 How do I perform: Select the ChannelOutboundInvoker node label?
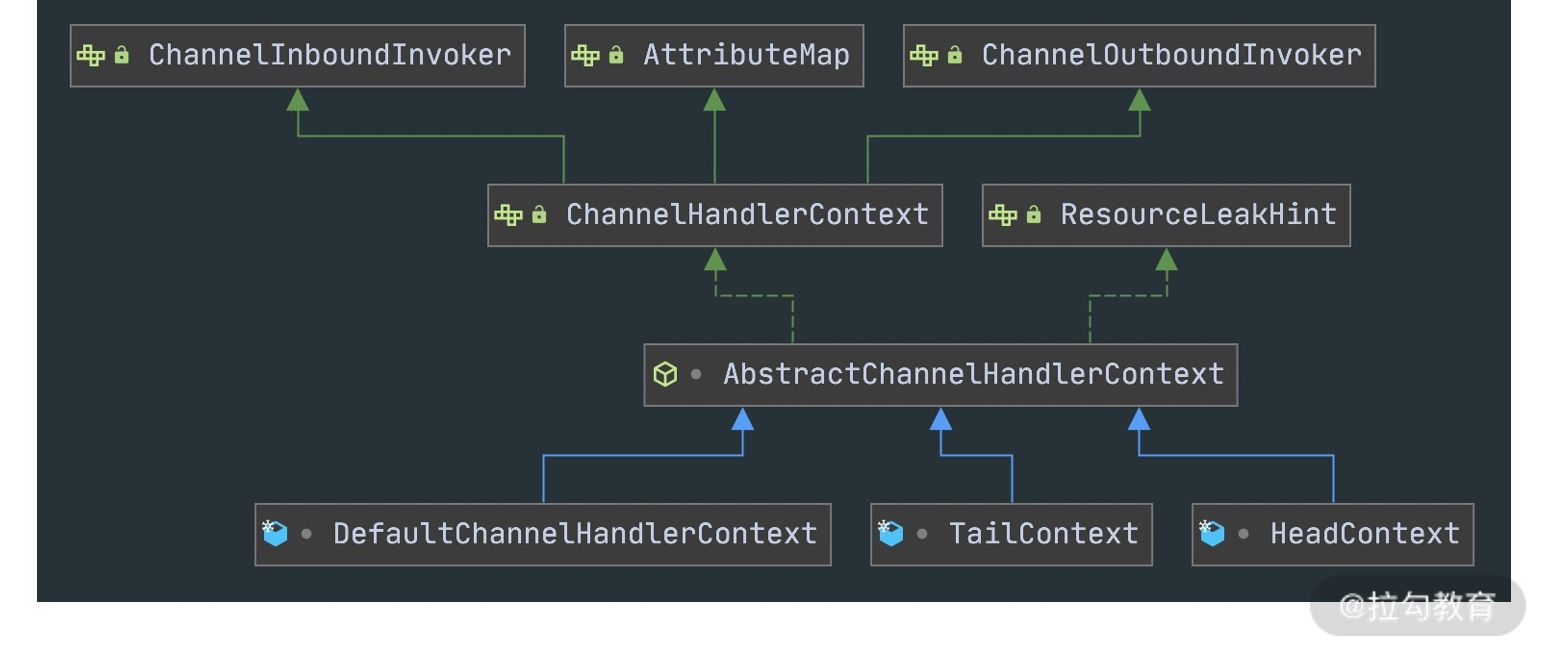(1171, 55)
